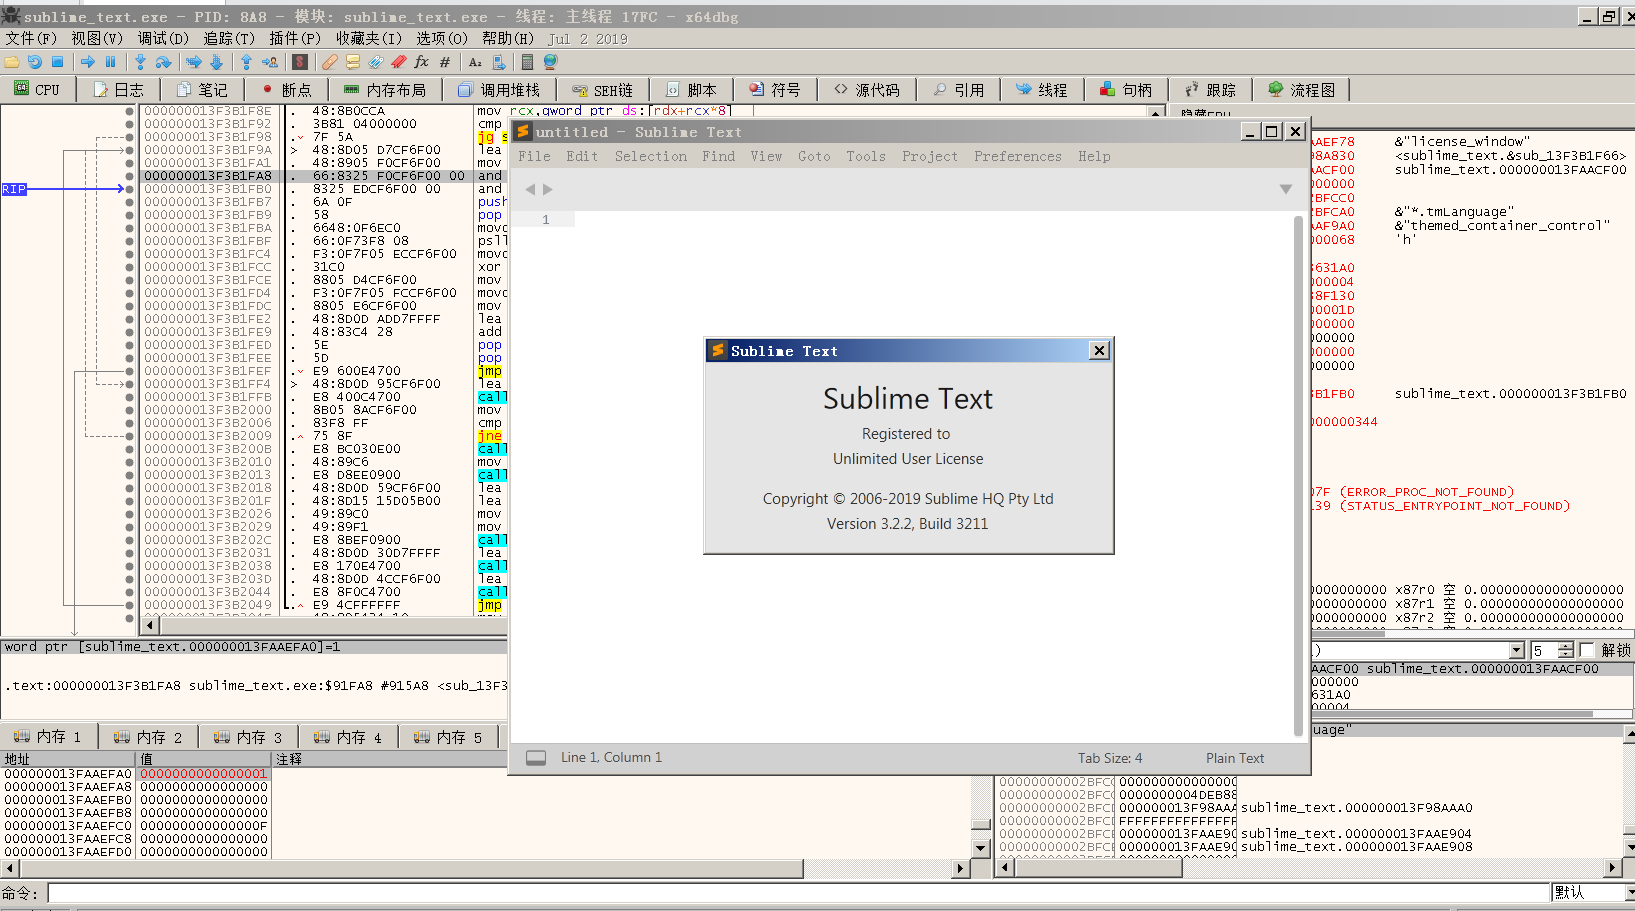Switch to the 日志 log tab
Image resolution: width=1635 pixels, height=911 pixels.
pyautogui.click(x=118, y=90)
